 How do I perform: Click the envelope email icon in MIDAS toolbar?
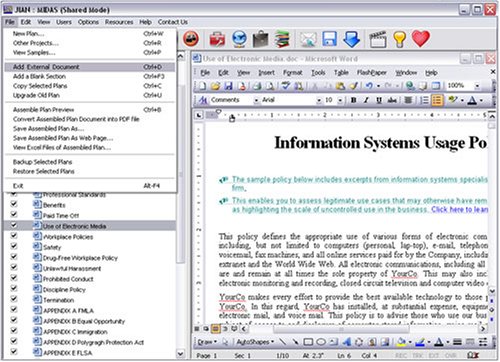[308, 39]
